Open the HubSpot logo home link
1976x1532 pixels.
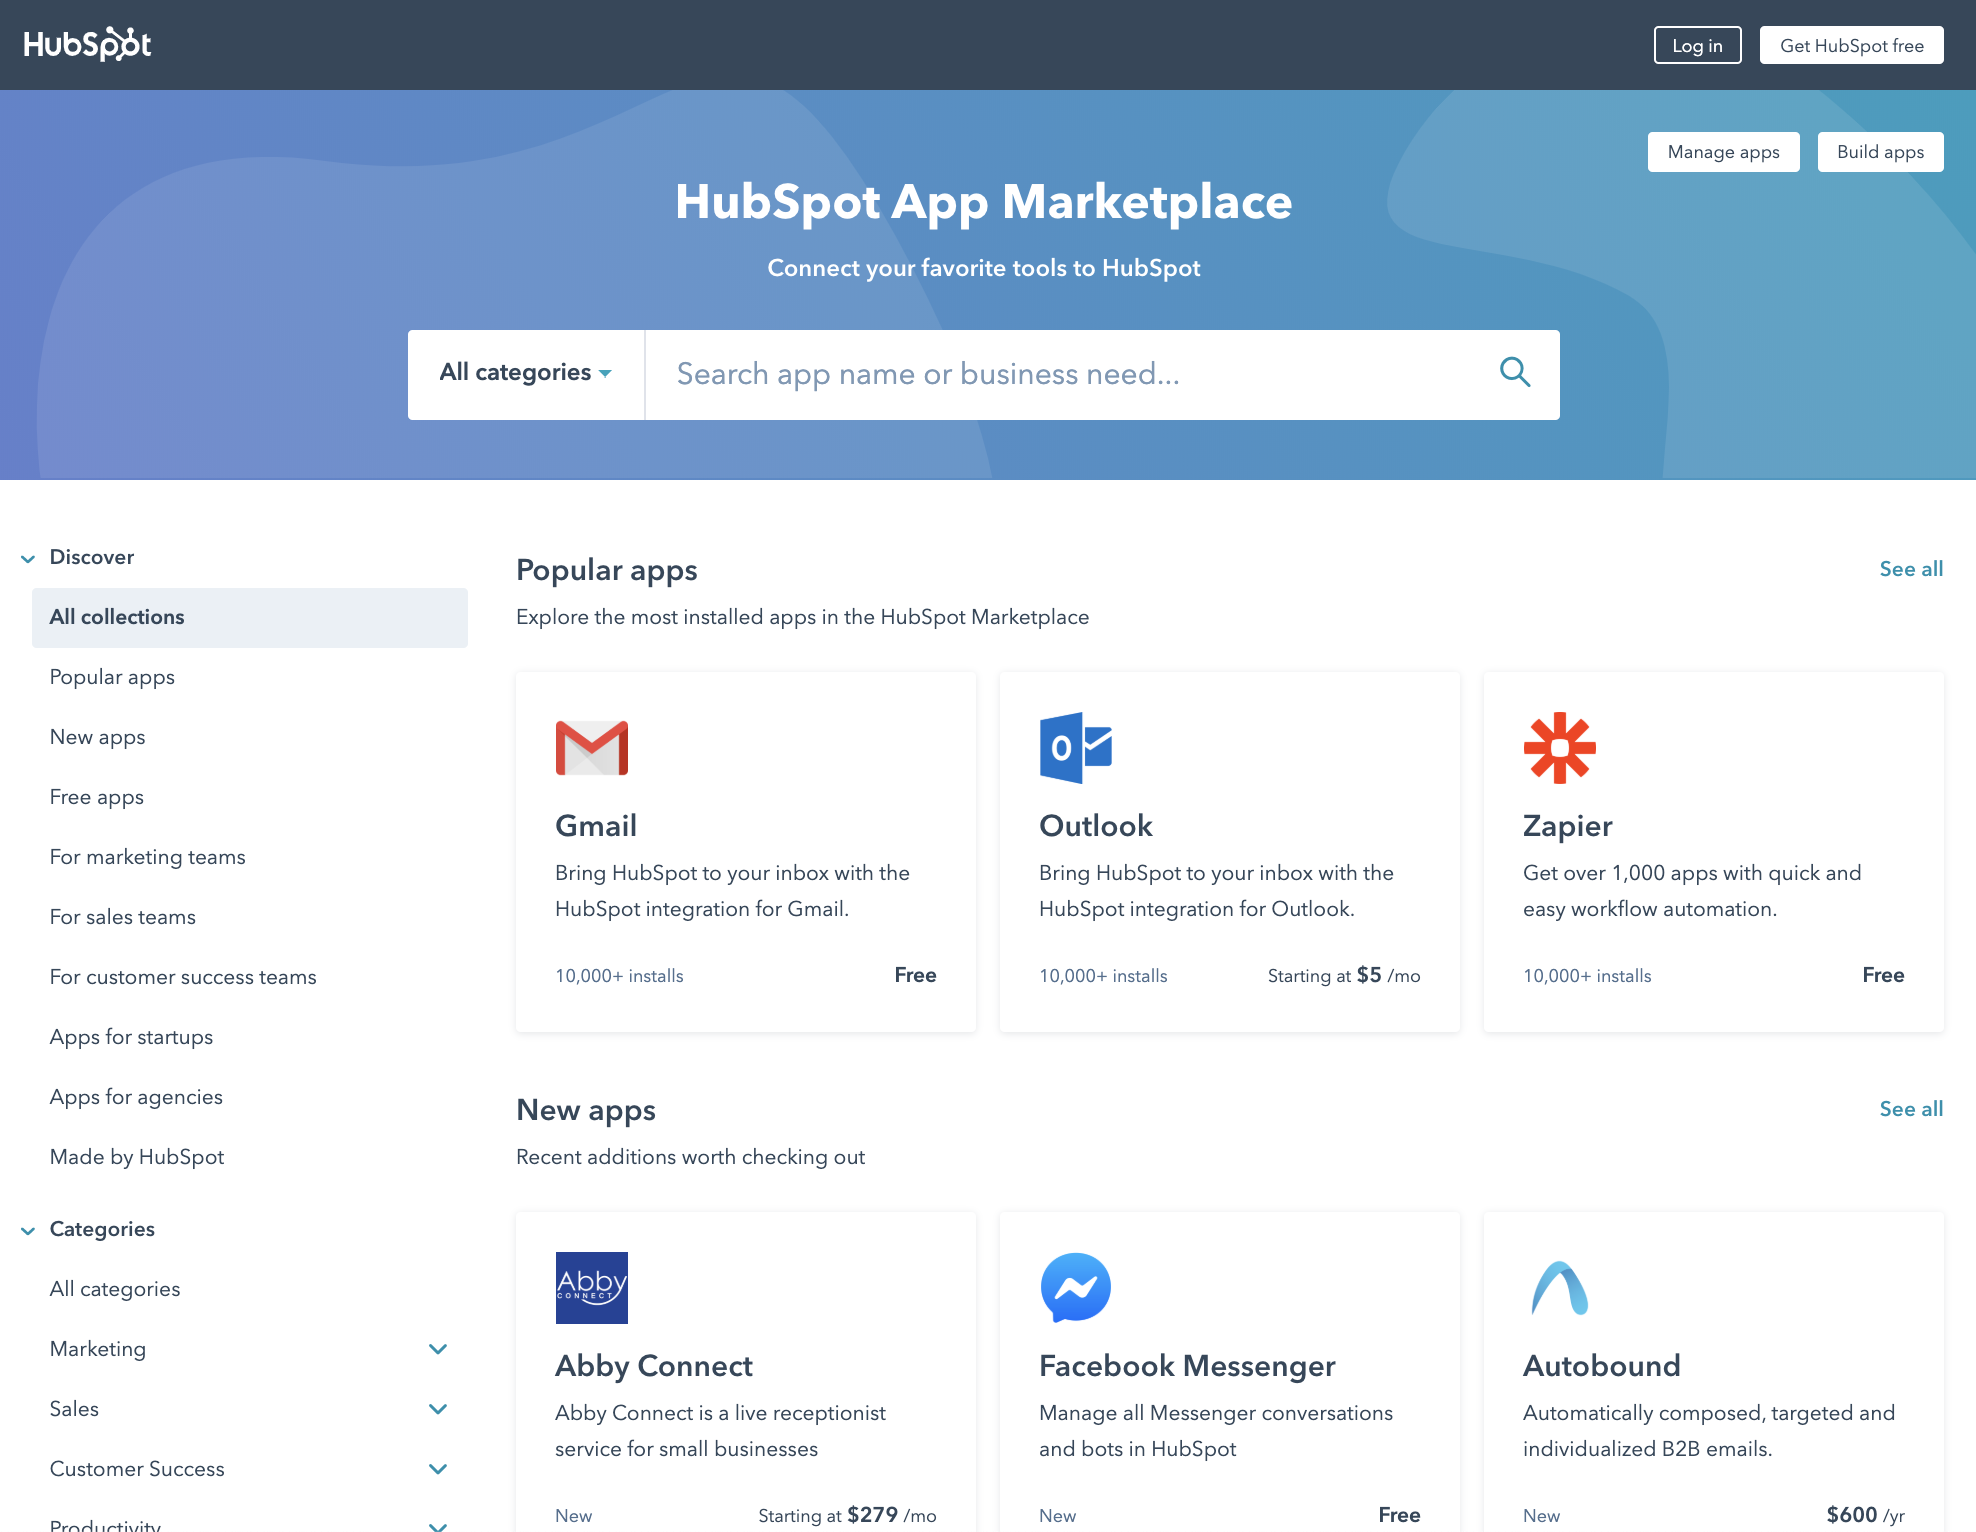87,44
